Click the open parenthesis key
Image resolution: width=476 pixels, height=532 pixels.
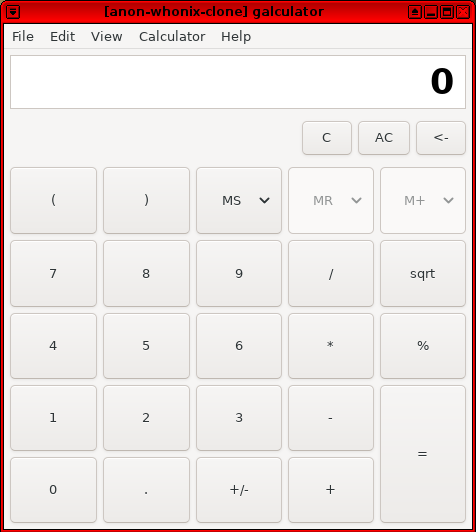(x=54, y=201)
